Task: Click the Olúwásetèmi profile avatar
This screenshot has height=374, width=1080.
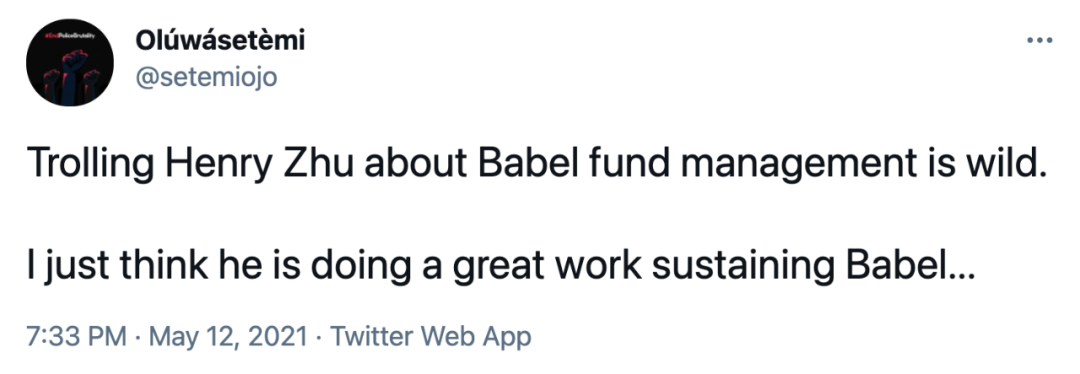Action: 70,67
